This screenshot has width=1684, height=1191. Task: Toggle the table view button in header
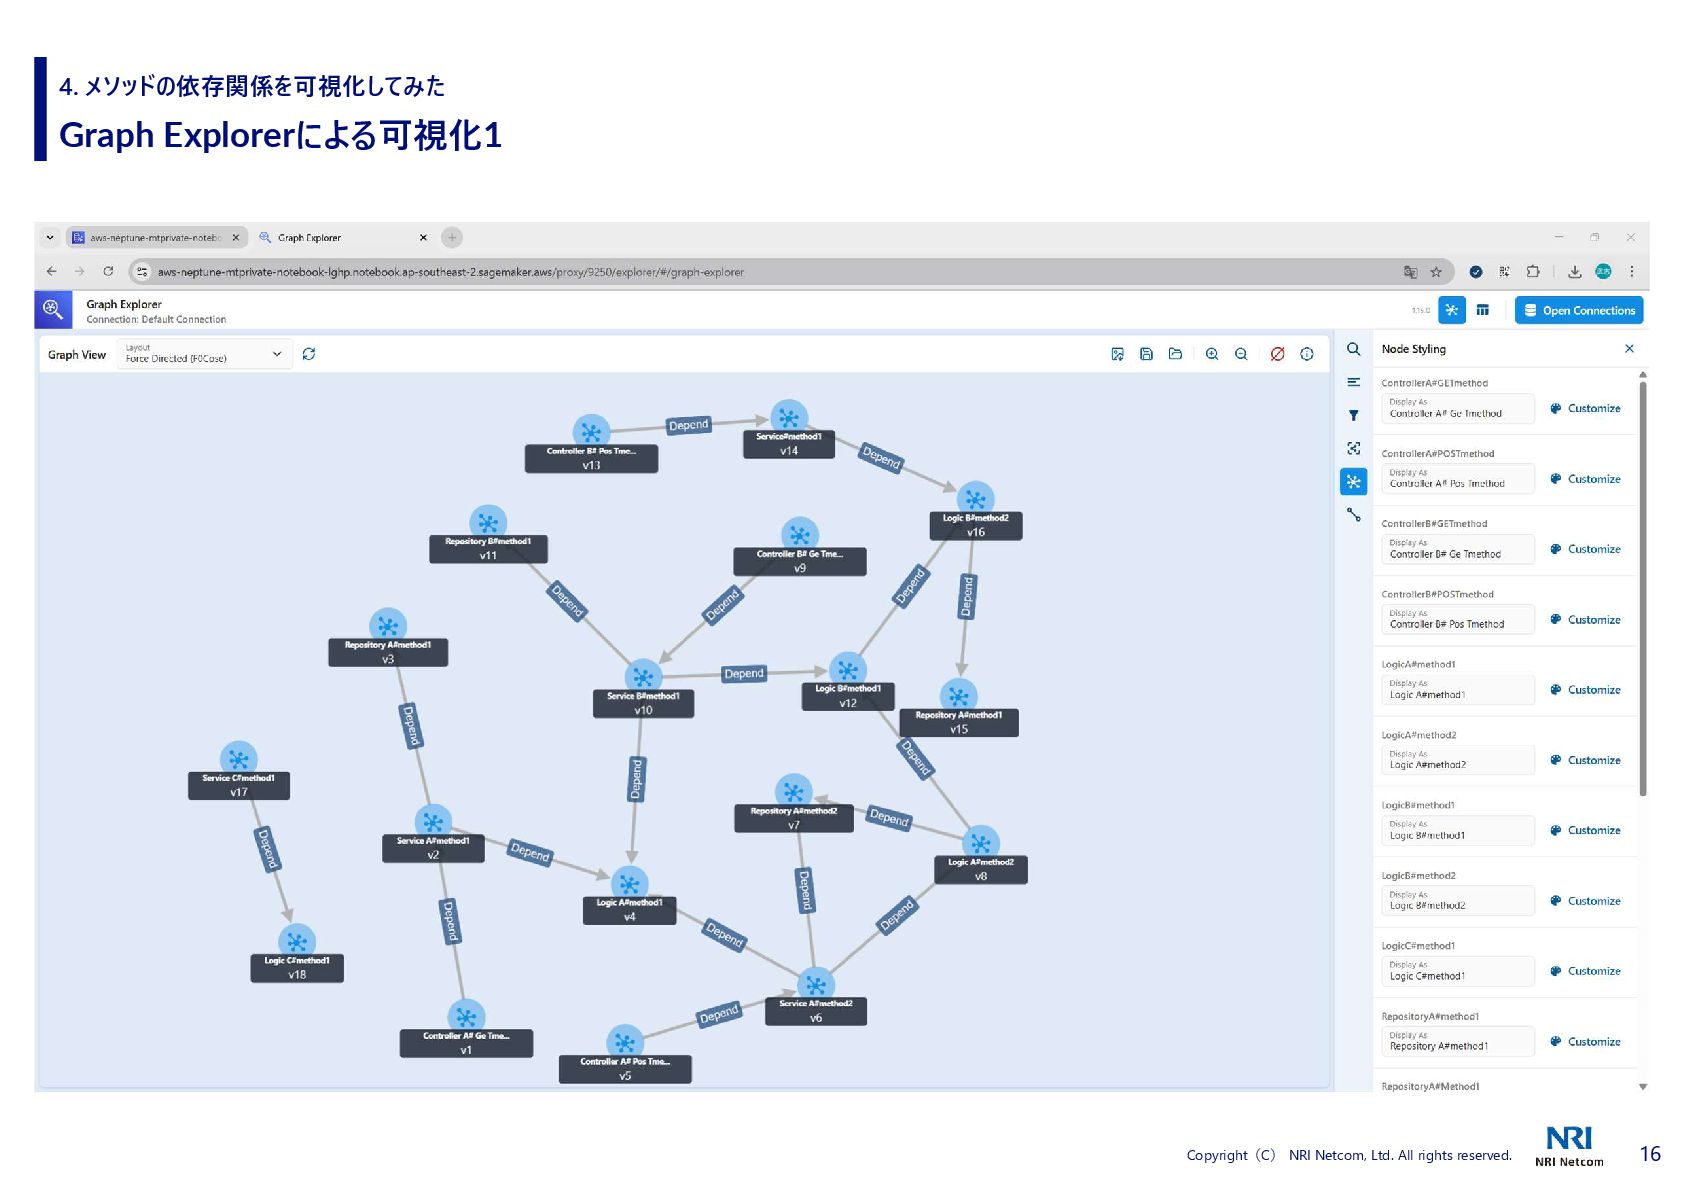pyautogui.click(x=1482, y=310)
